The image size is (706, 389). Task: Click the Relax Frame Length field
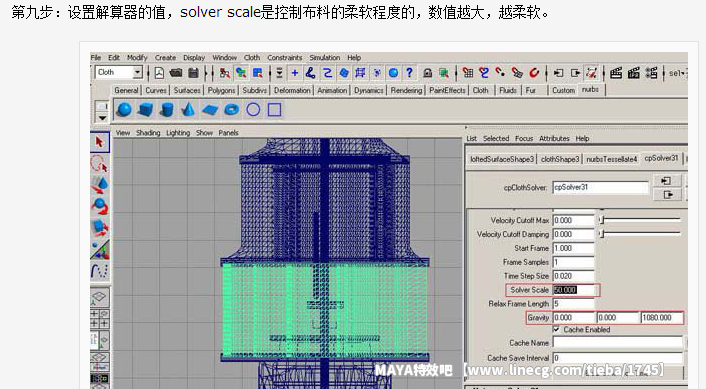click(x=574, y=304)
